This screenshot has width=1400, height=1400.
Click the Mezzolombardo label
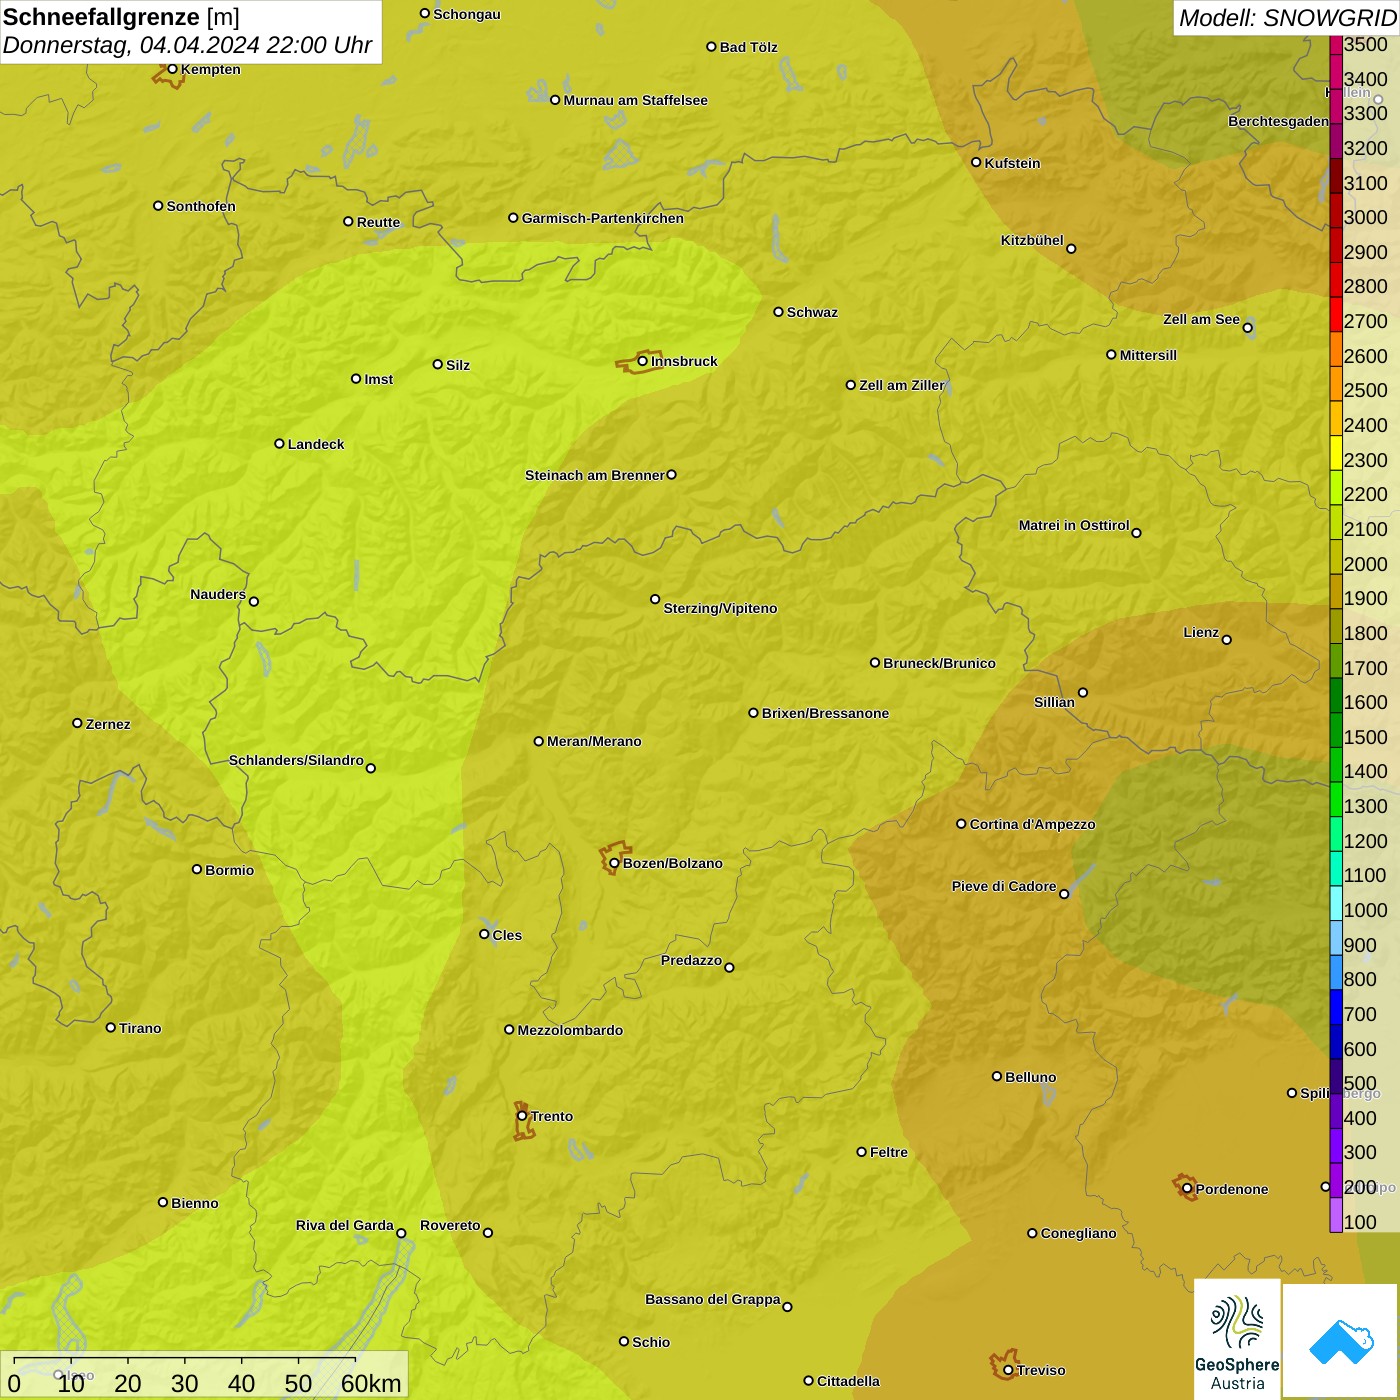pyautogui.click(x=570, y=1030)
